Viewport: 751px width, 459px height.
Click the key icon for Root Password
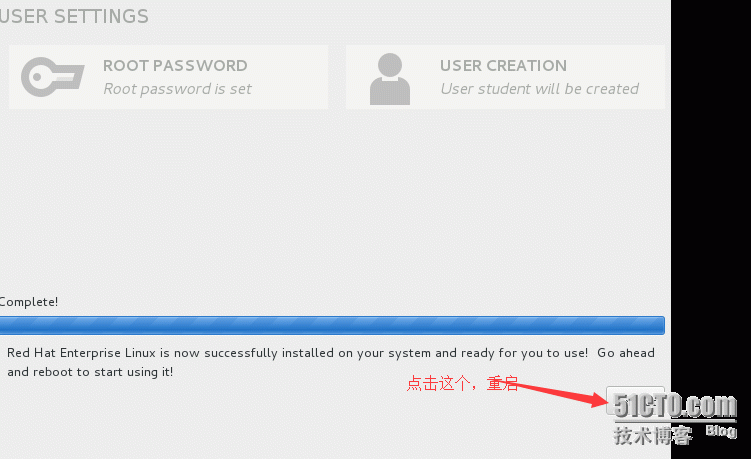point(53,77)
